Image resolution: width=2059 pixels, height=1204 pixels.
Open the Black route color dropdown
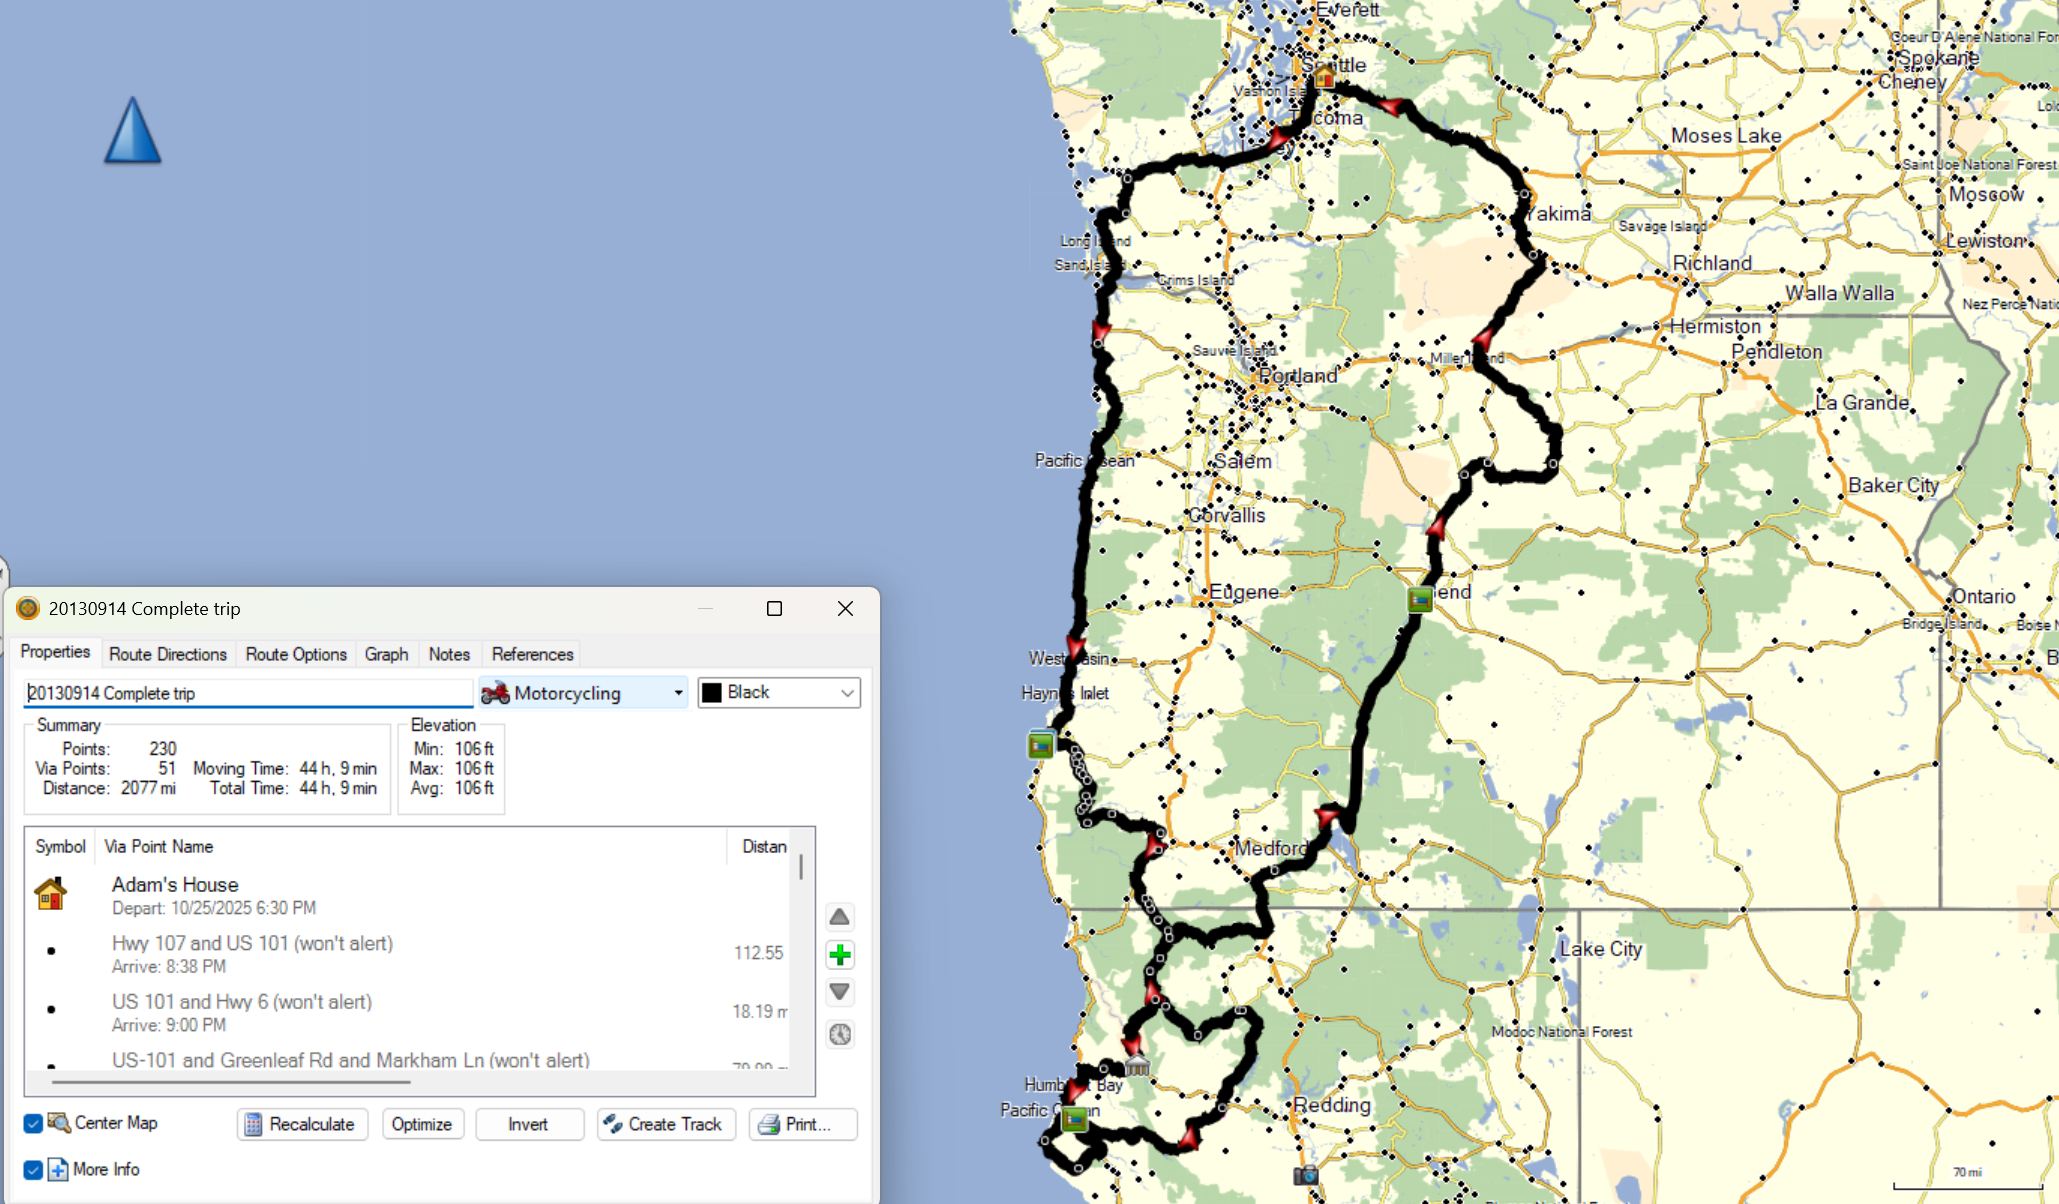tap(779, 693)
